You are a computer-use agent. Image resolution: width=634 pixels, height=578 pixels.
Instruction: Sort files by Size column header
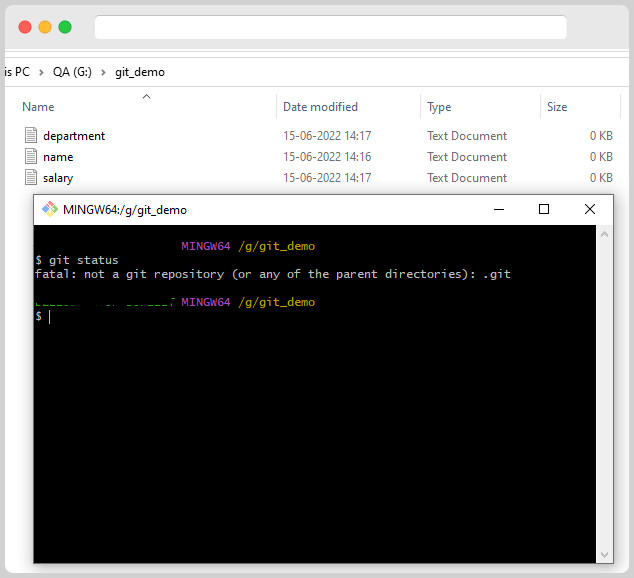pyautogui.click(x=557, y=107)
